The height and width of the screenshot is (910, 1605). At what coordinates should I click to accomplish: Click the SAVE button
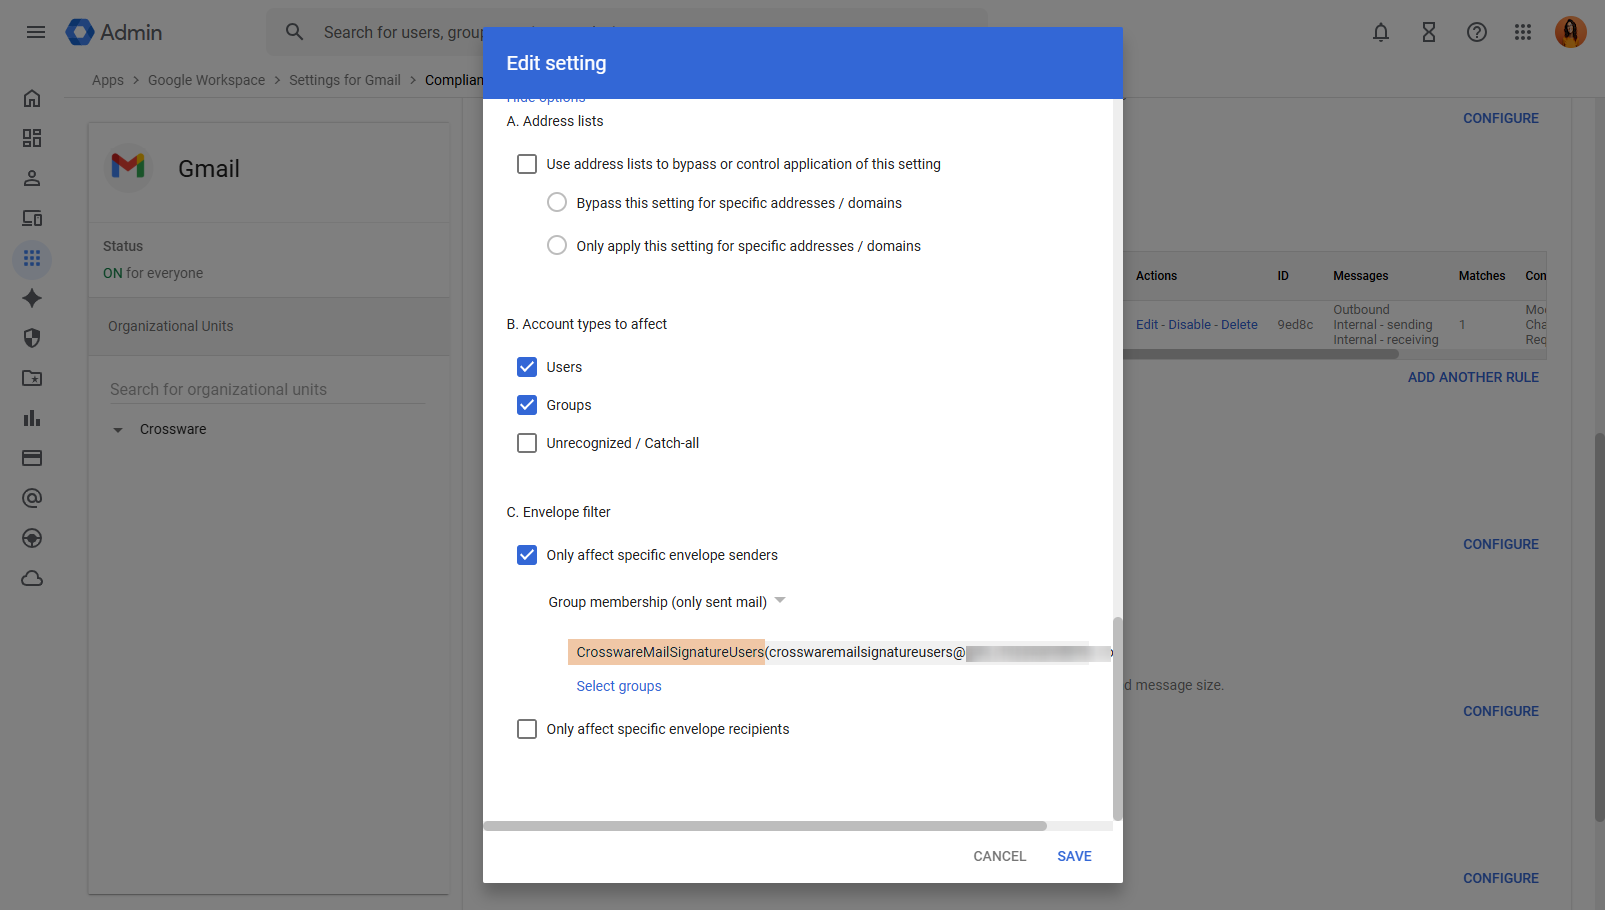coord(1074,856)
